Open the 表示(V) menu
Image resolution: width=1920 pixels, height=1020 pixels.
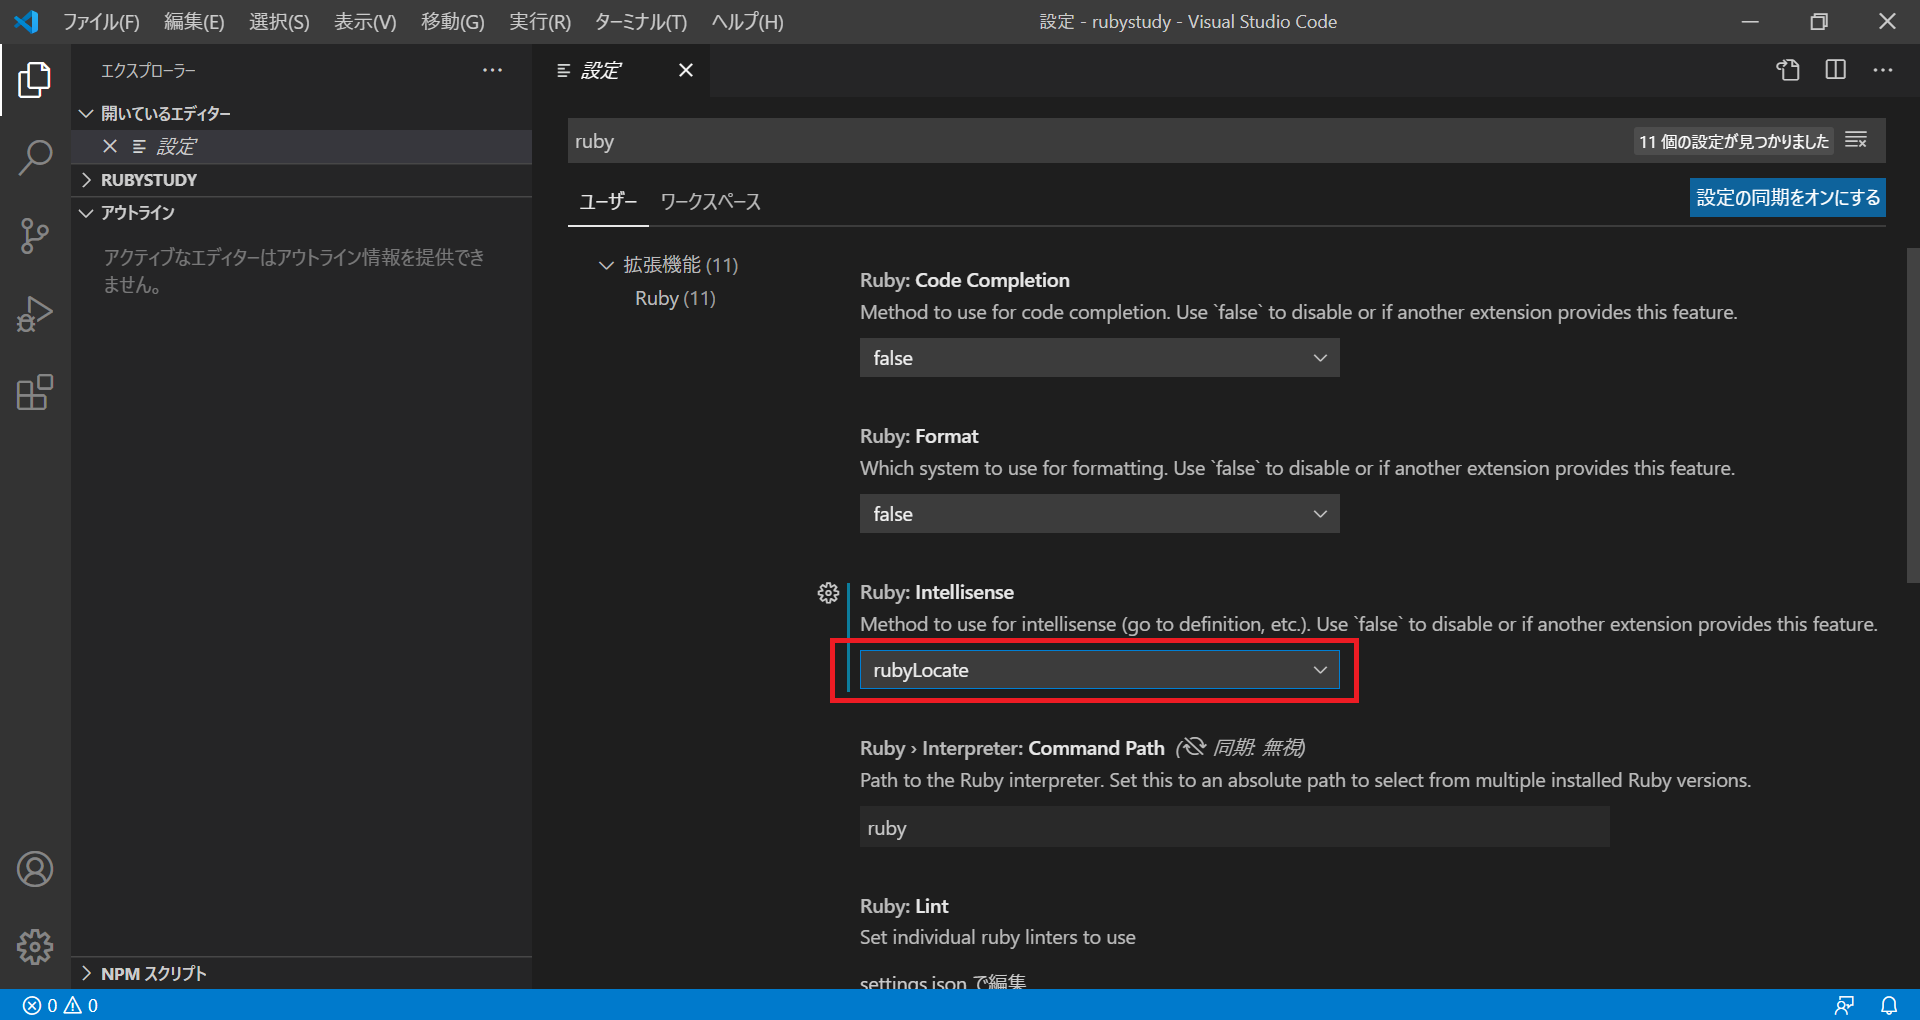tap(365, 21)
